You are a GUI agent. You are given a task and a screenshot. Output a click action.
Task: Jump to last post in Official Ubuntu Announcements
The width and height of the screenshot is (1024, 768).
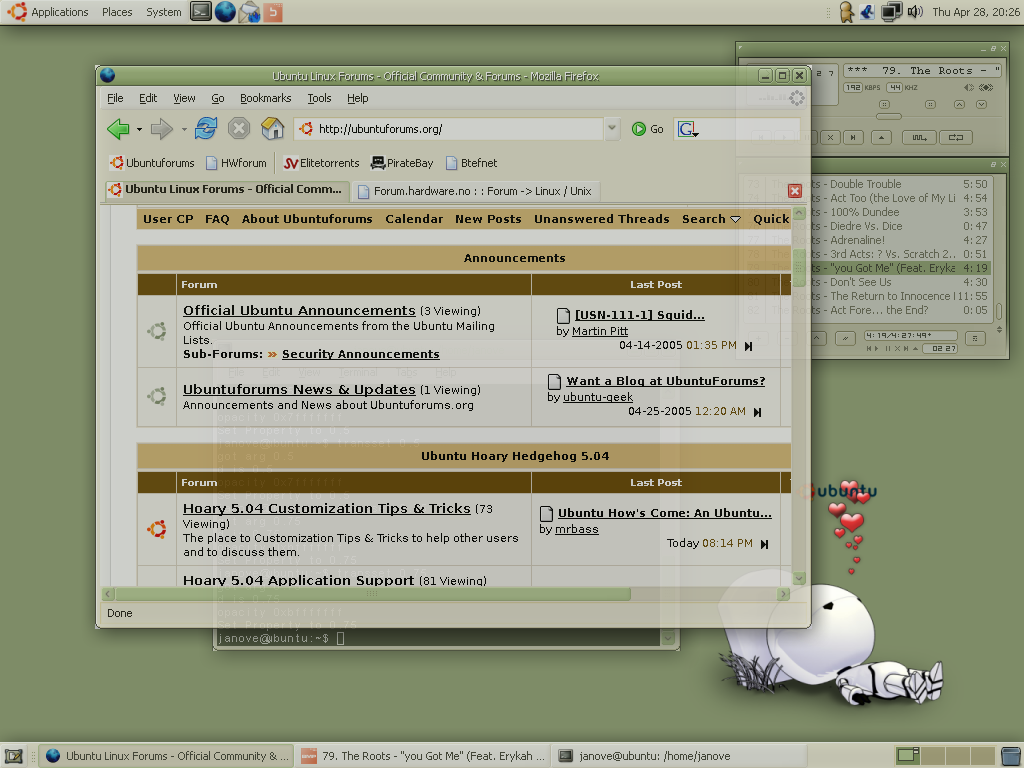click(748, 346)
